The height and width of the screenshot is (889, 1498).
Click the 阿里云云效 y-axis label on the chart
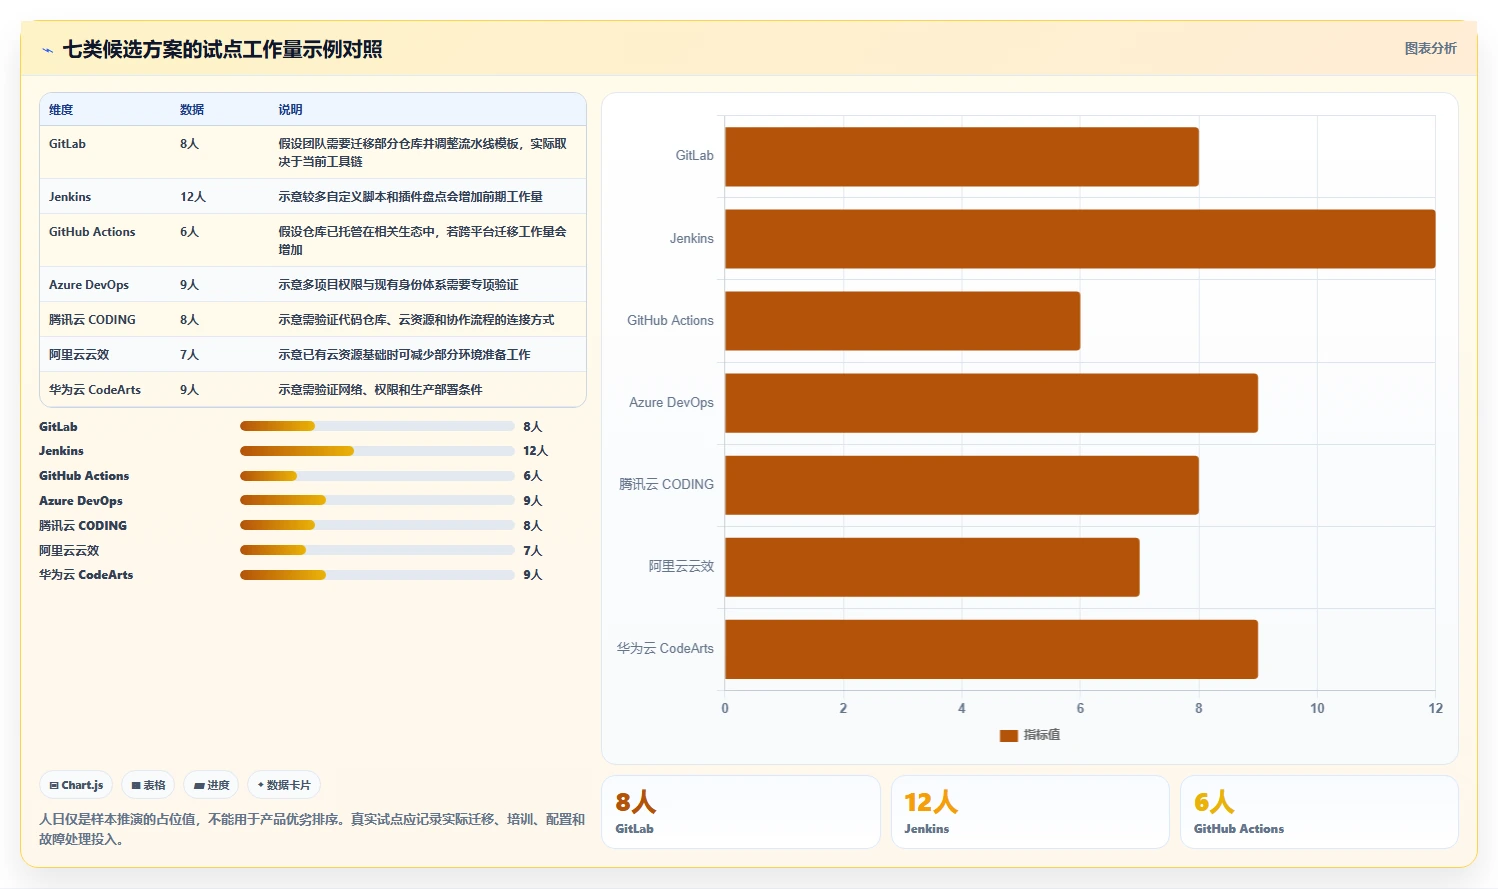681,567
